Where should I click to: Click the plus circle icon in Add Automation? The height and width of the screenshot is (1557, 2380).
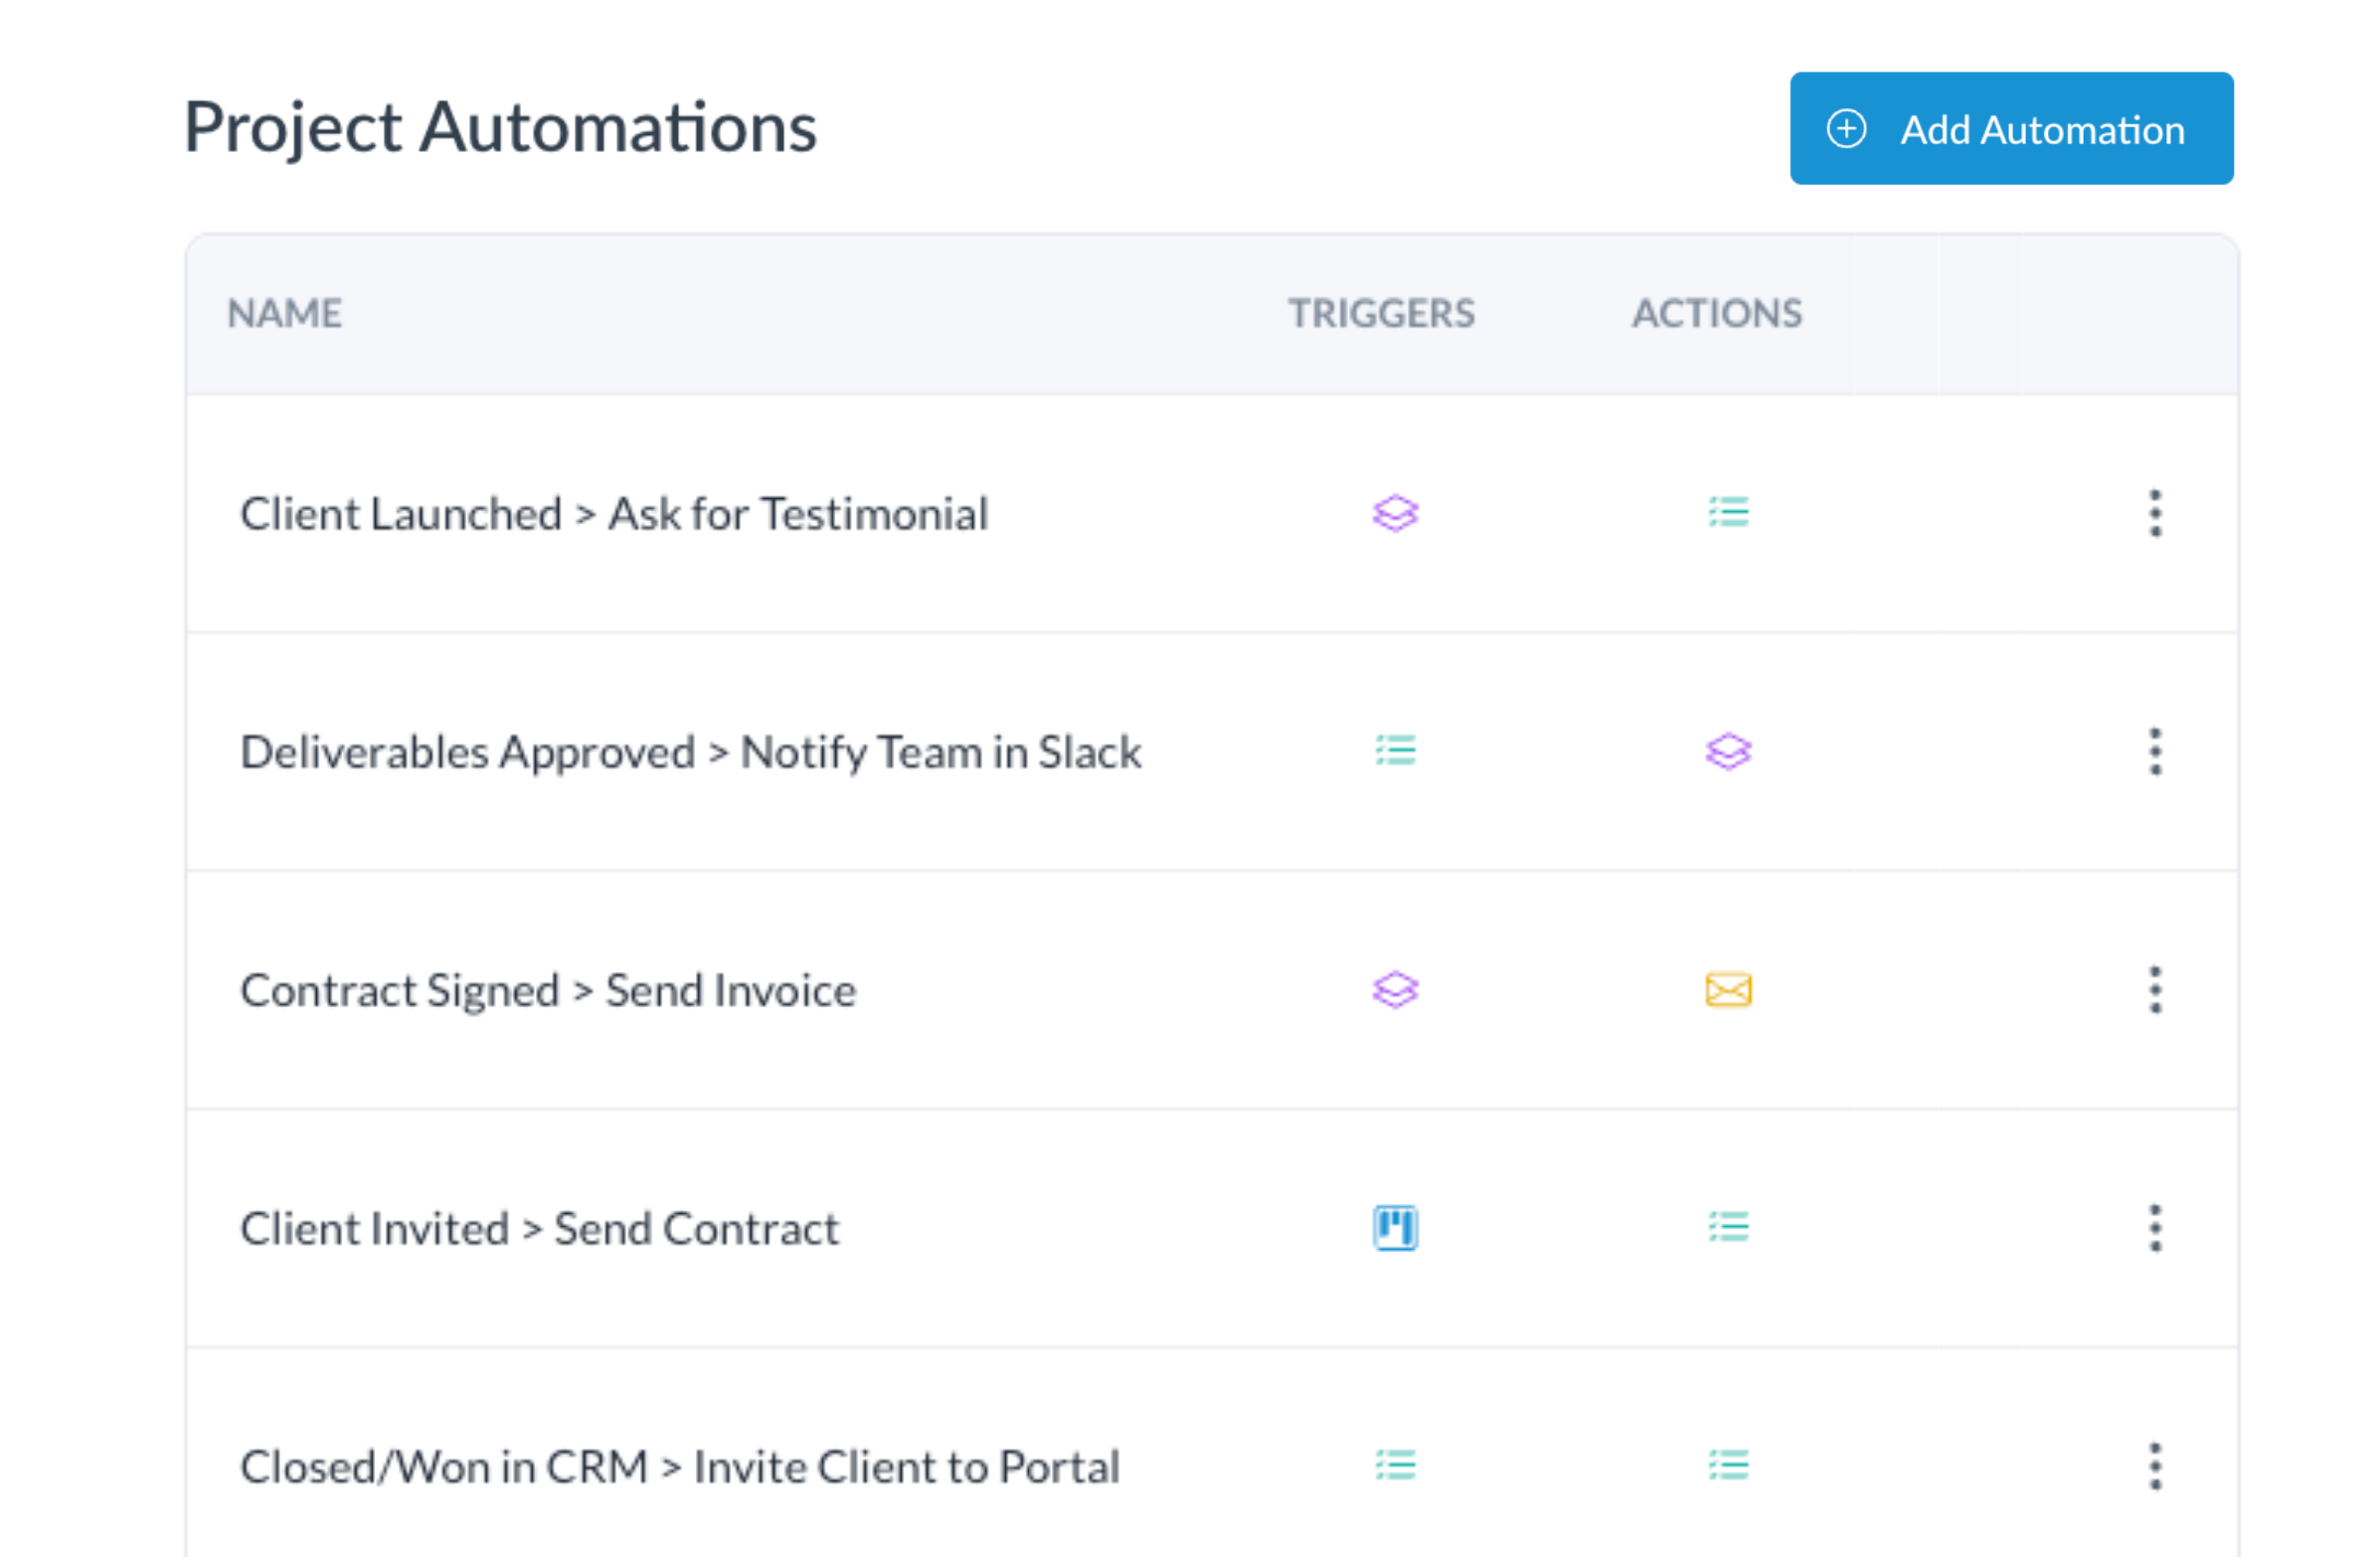coord(1846,129)
